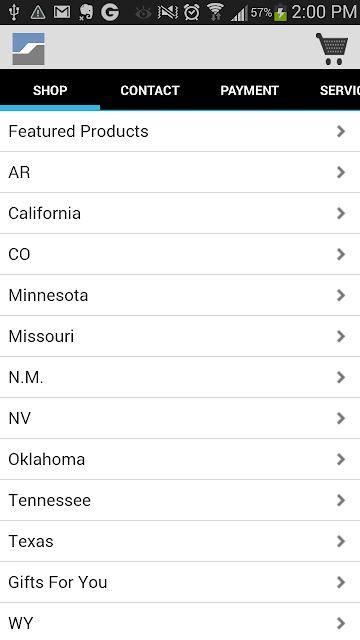Tap the Wi-Fi status icon
The width and height of the screenshot is (360, 640).
[x=215, y=12]
